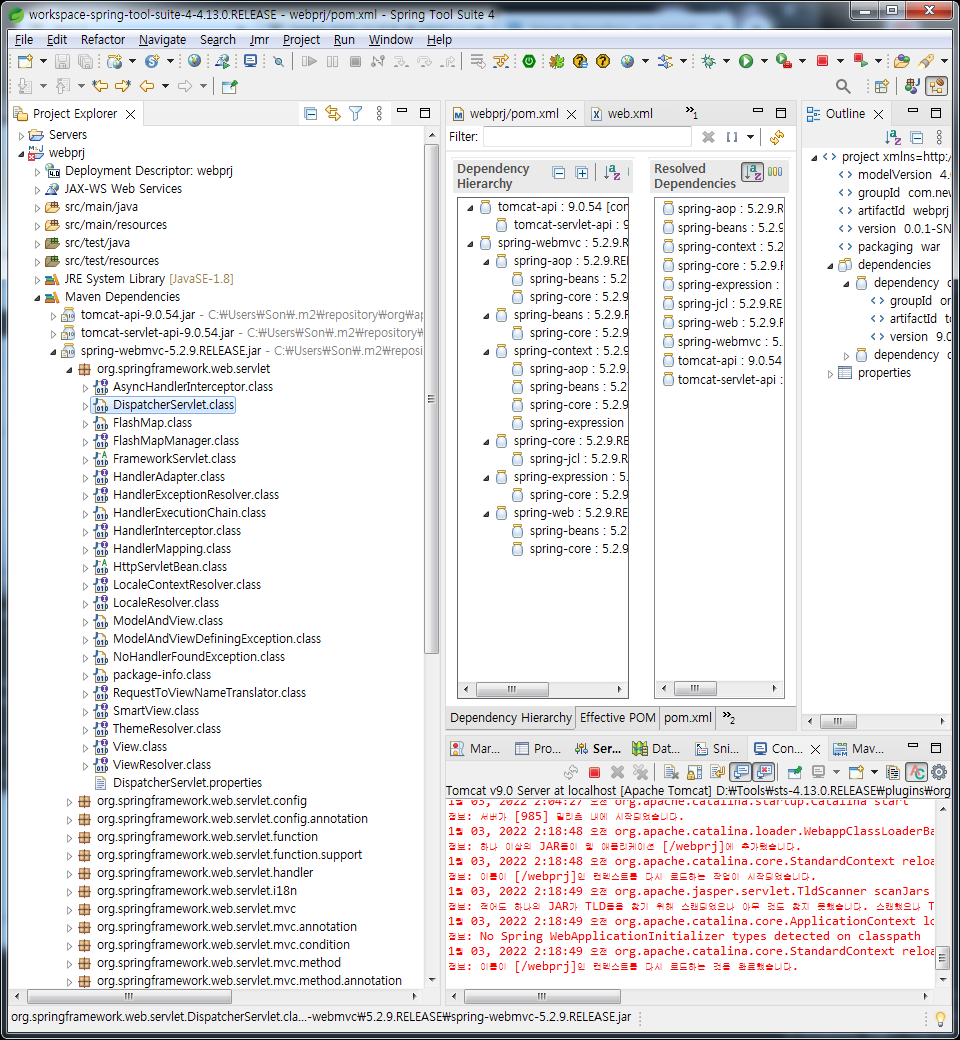Image resolution: width=960 pixels, height=1040 pixels.
Task: Click in the dependency Filter field
Action: (586, 137)
